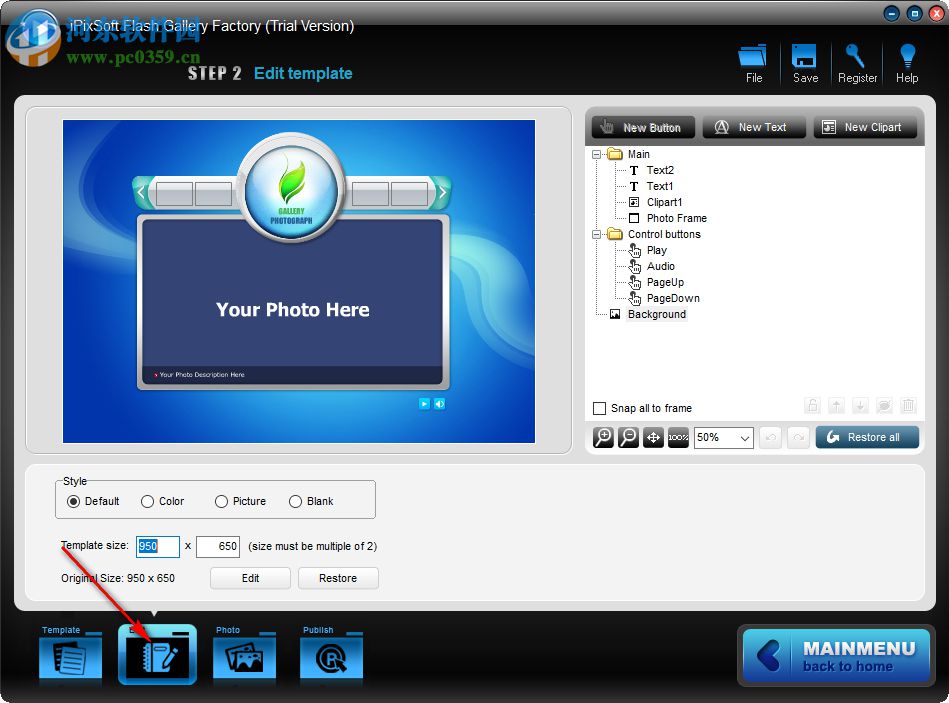
Task: Reset view with the 100% zoom icon
Action: coord(677,437)
